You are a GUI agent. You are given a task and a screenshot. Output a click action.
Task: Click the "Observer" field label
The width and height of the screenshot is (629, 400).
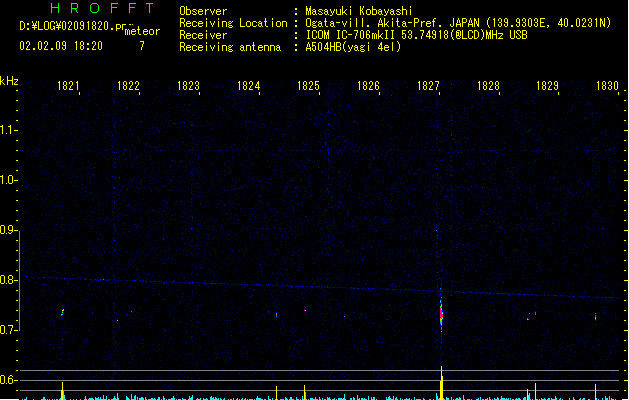click(203, 11)
